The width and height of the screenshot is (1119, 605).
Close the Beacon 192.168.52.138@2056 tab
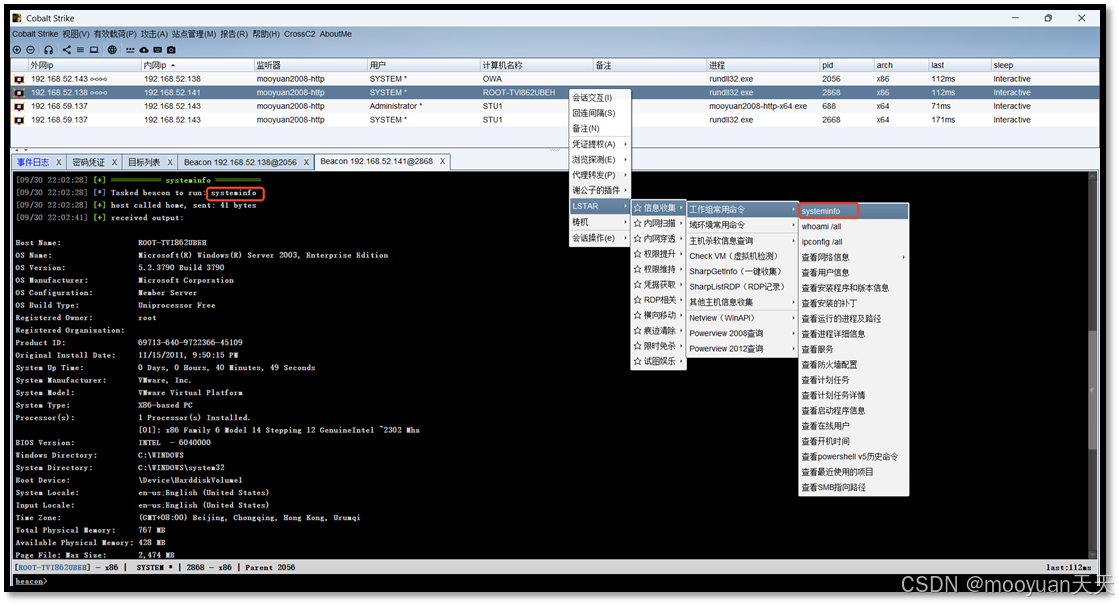(306, 163)
